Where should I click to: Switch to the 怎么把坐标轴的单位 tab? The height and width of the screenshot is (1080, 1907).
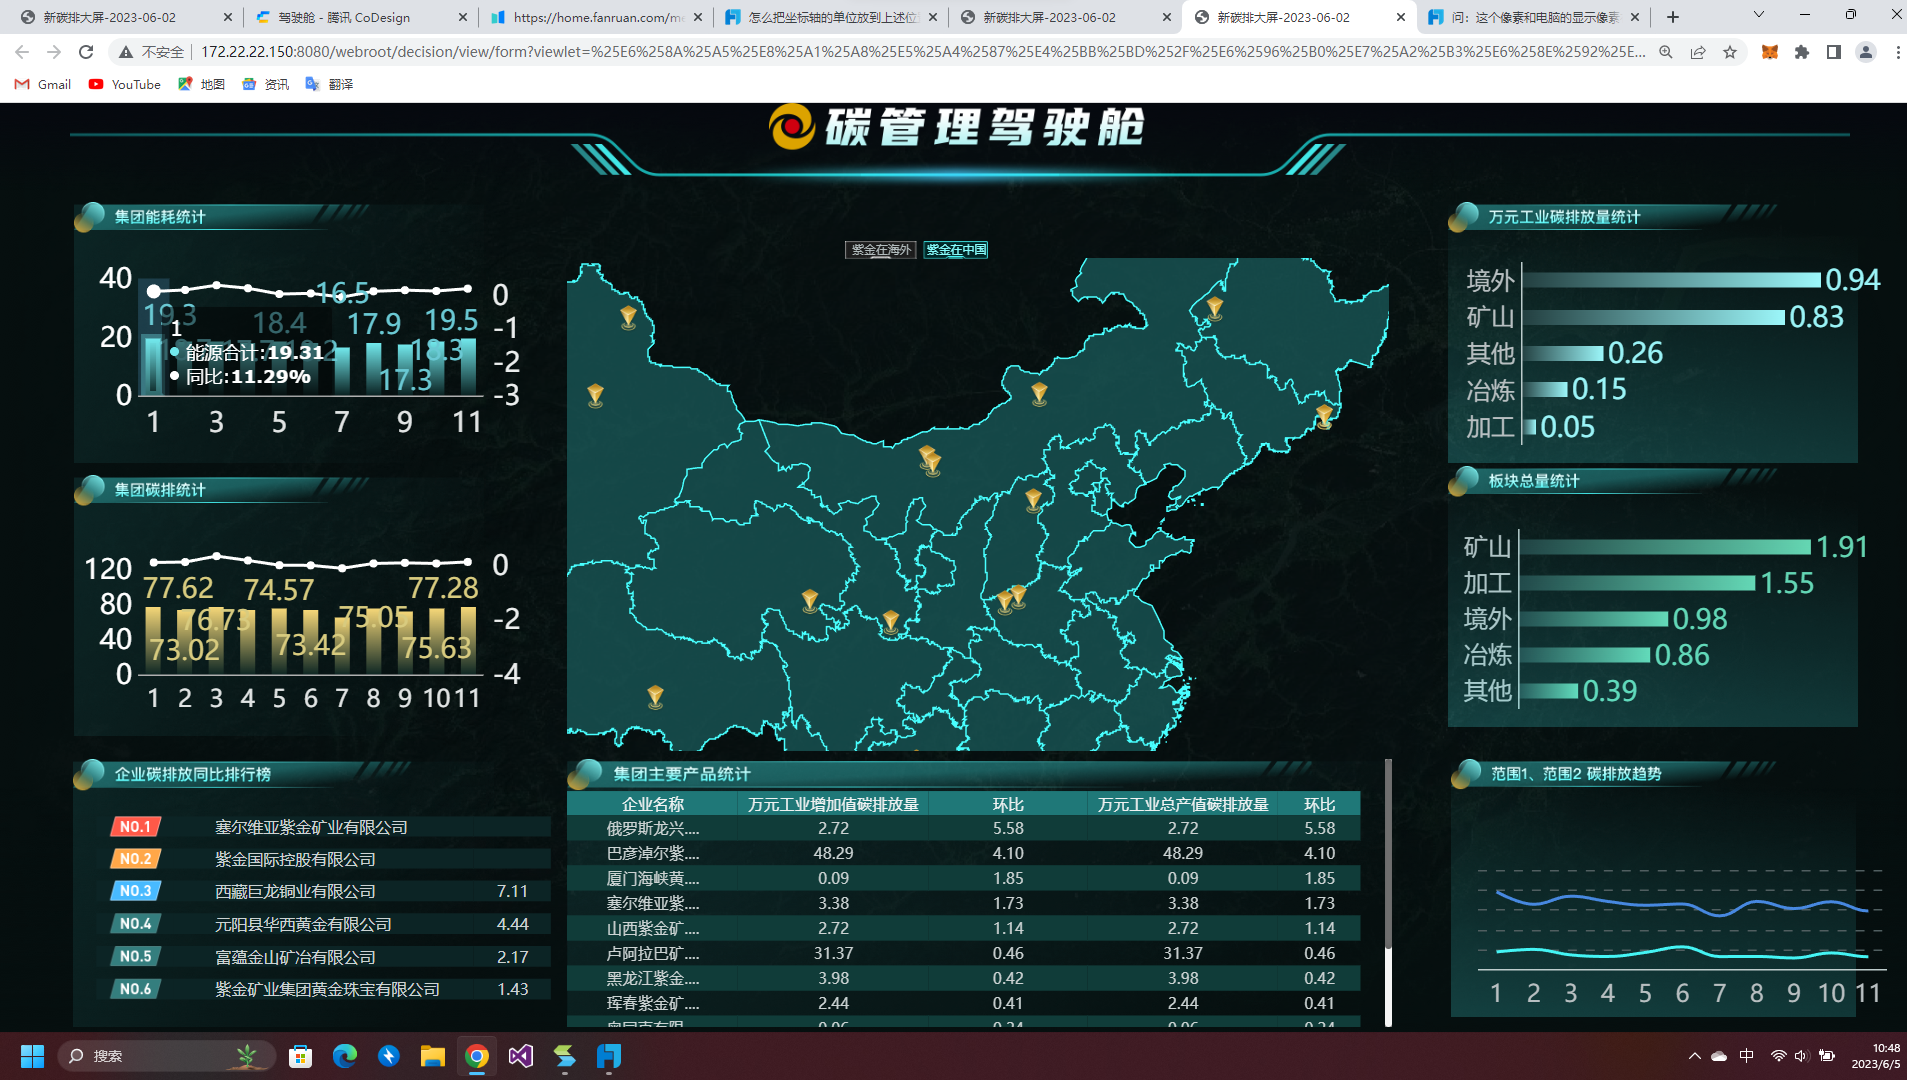pyautogui.click(x=829, y=17)
